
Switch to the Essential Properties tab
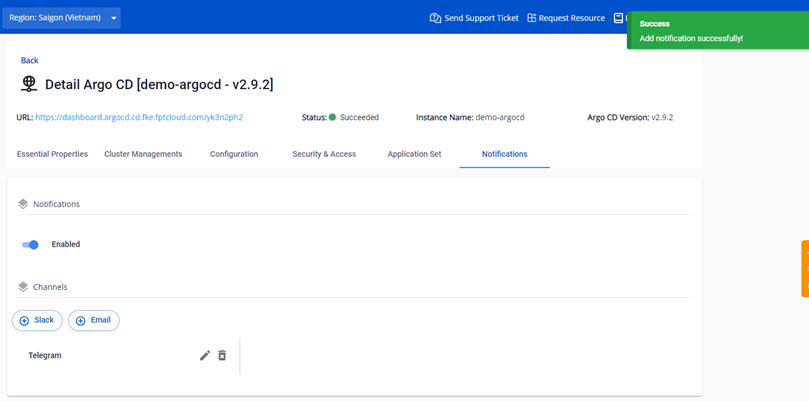(52, 154)
